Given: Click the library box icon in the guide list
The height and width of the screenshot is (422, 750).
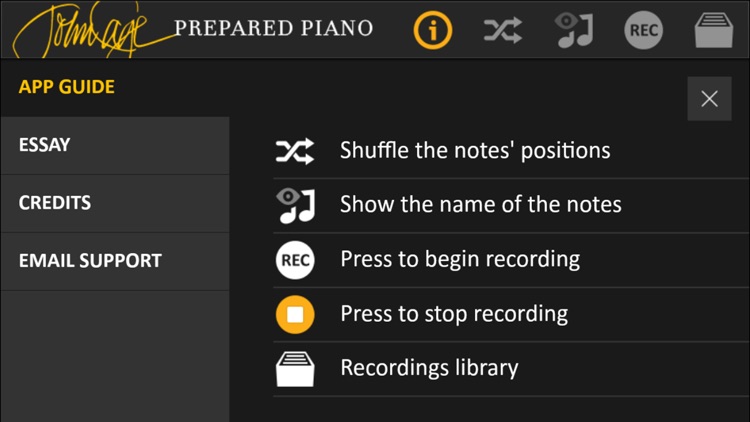Looking at the screenshot, I should (295, 369).
